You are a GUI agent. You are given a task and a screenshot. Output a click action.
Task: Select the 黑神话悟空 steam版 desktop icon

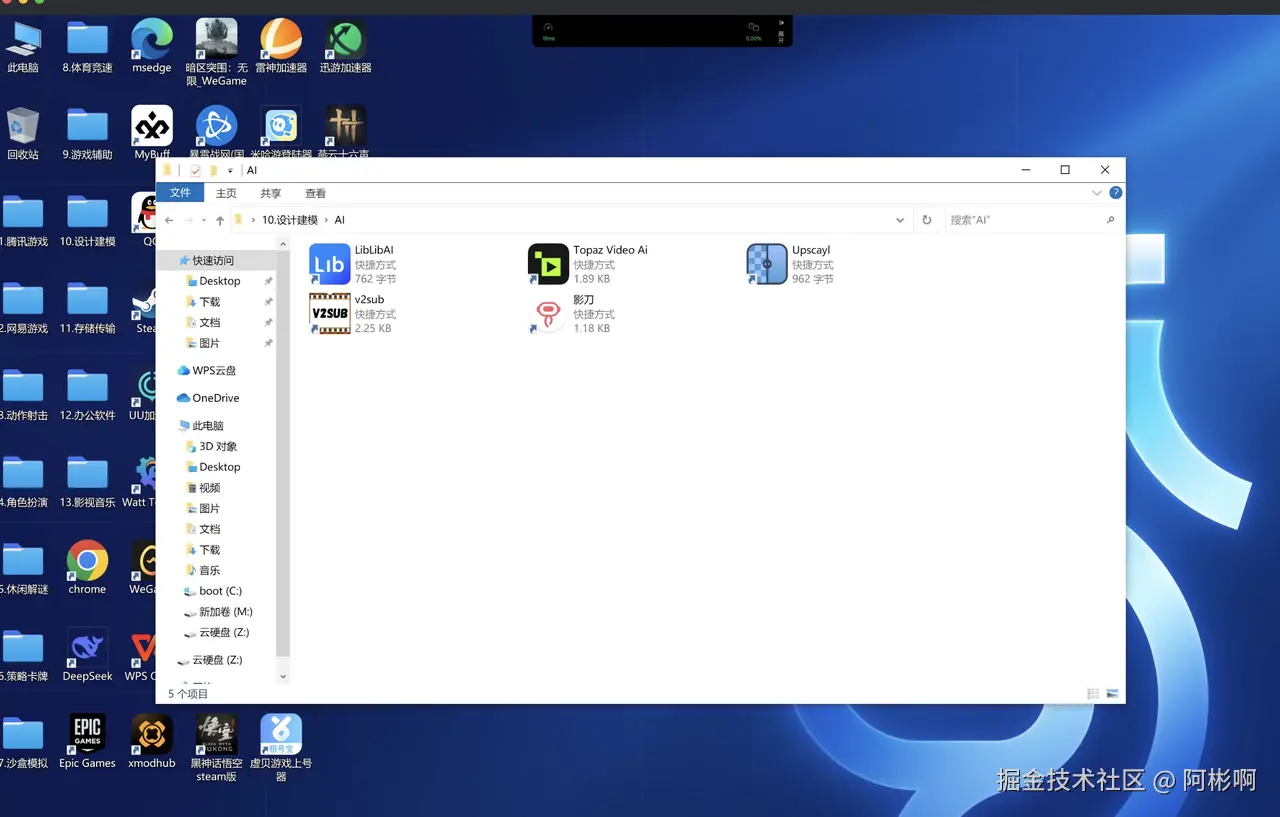pos(217,748)
